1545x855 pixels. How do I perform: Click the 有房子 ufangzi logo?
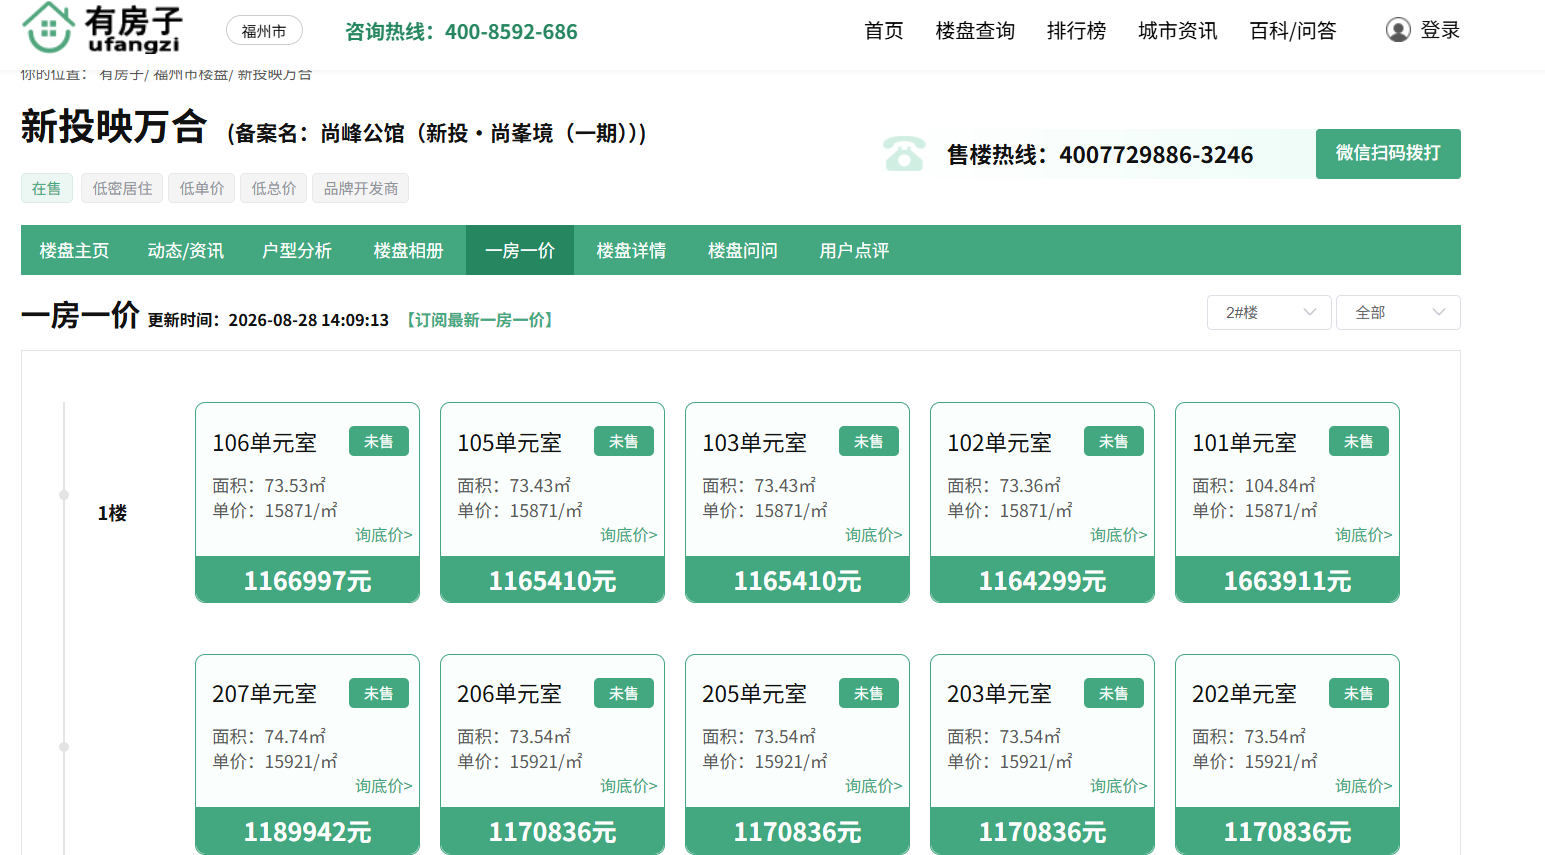tap(102, 28)
